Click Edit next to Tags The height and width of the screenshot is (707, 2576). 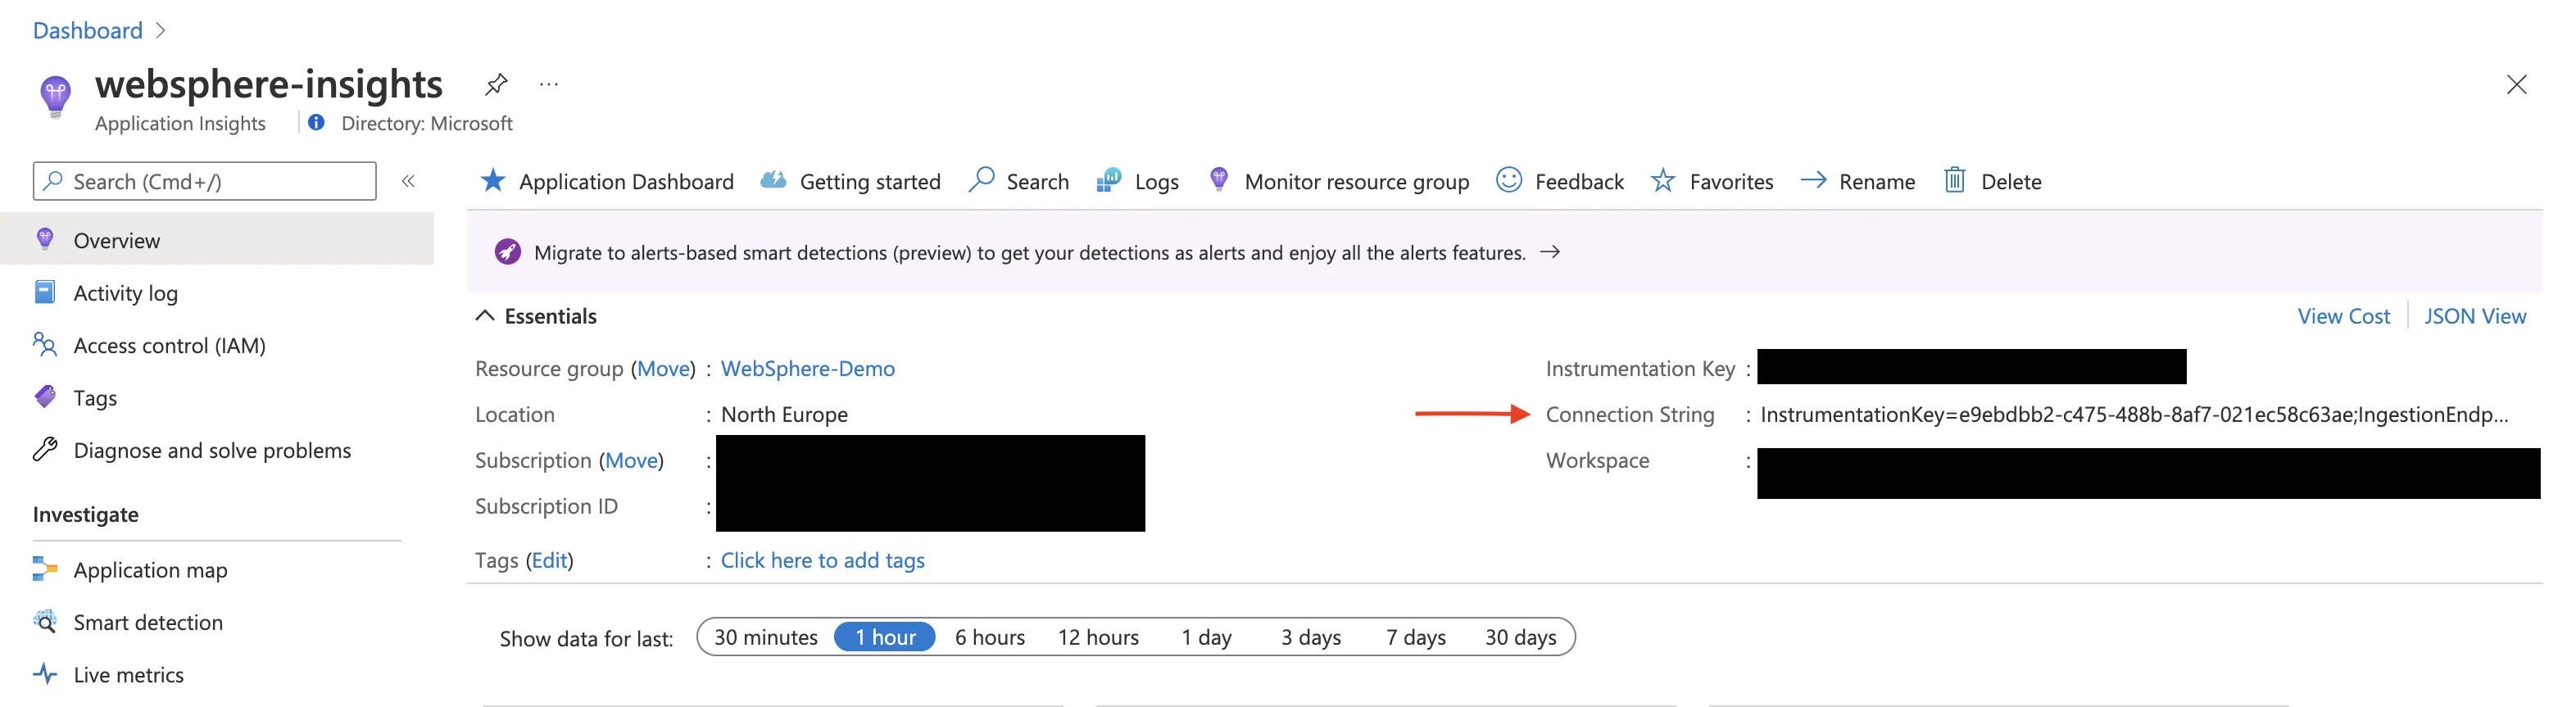(x=549, y=560)
